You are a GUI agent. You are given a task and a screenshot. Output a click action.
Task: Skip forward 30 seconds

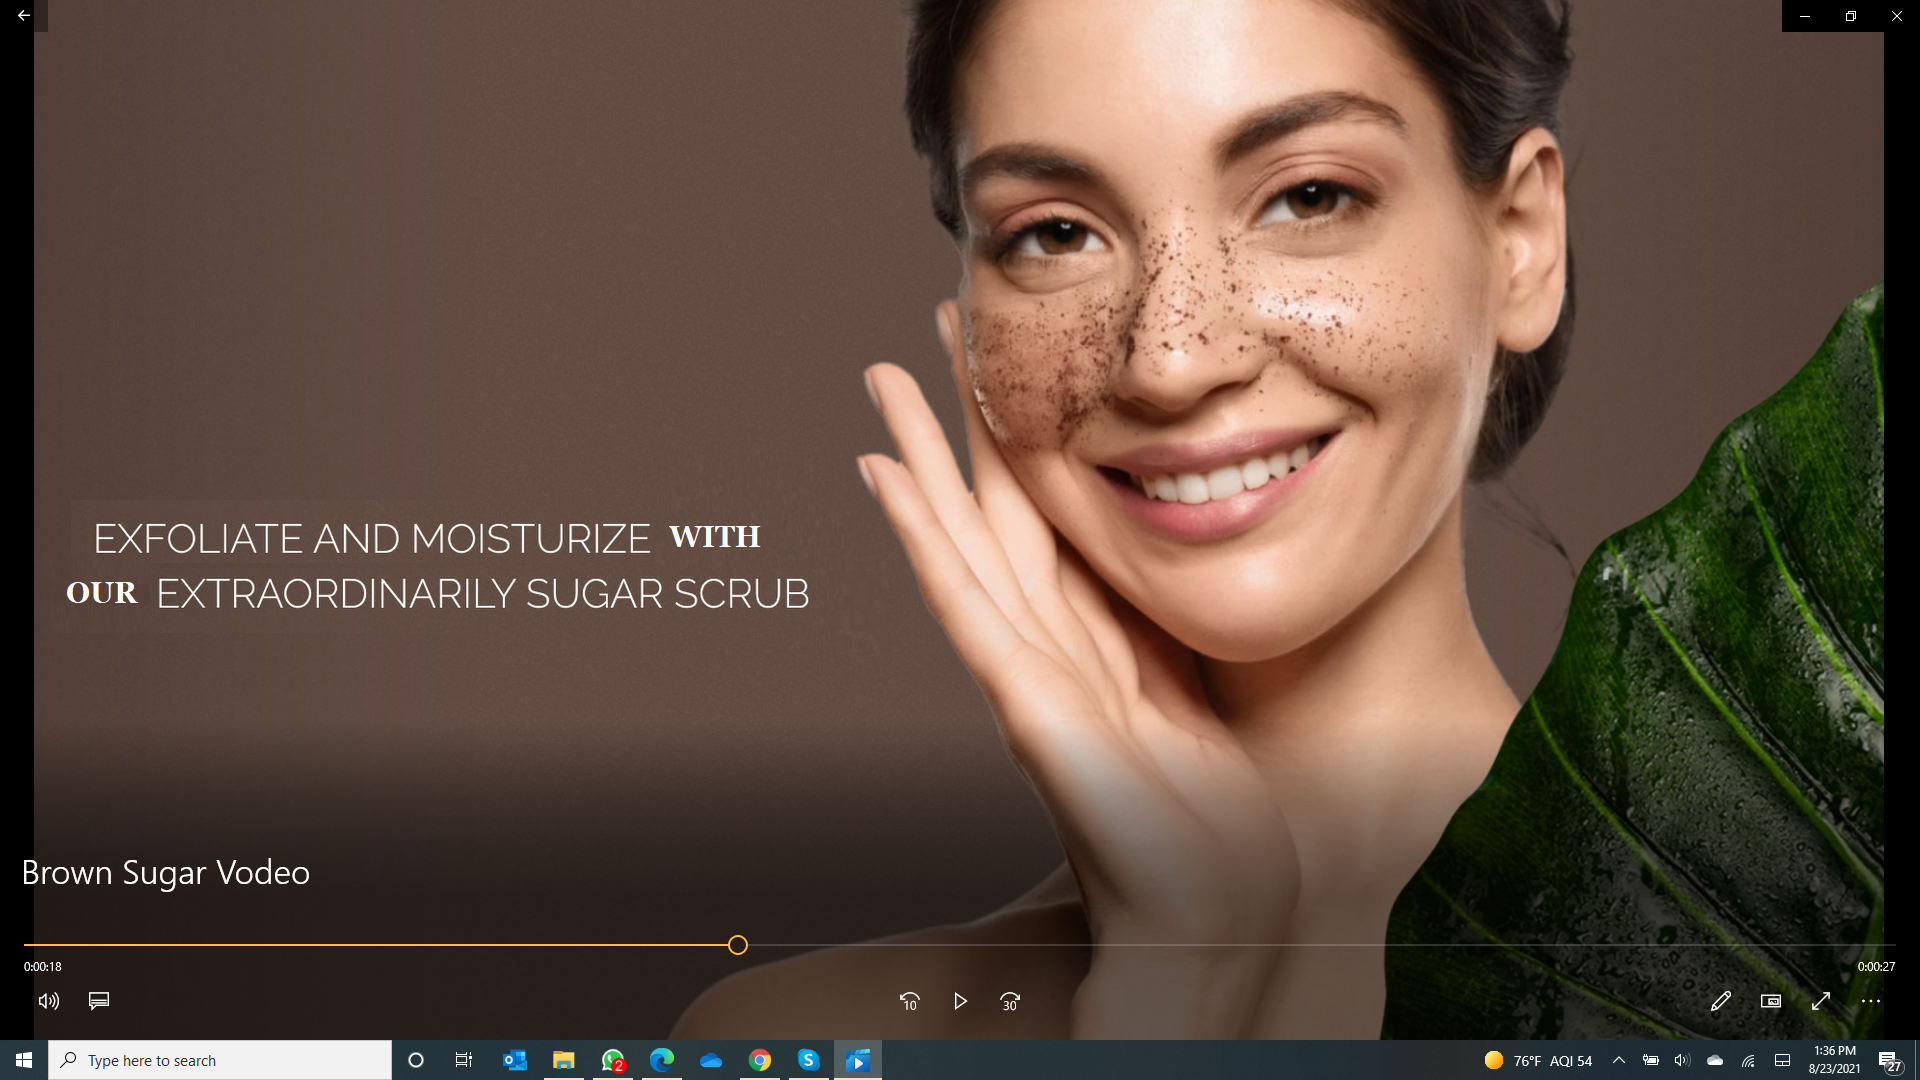coord(1010,1001)
